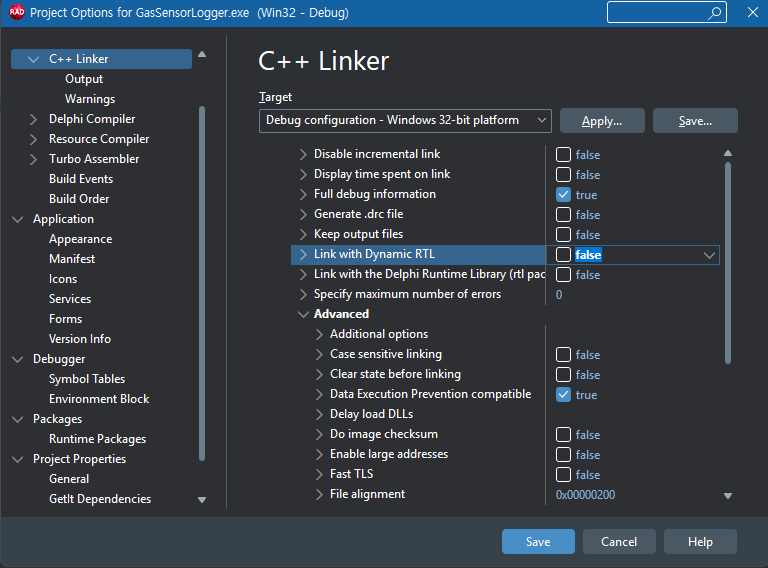Uncheck the Full debug information checkbox
Screen dimensions: 768x568
pos(564,195)
